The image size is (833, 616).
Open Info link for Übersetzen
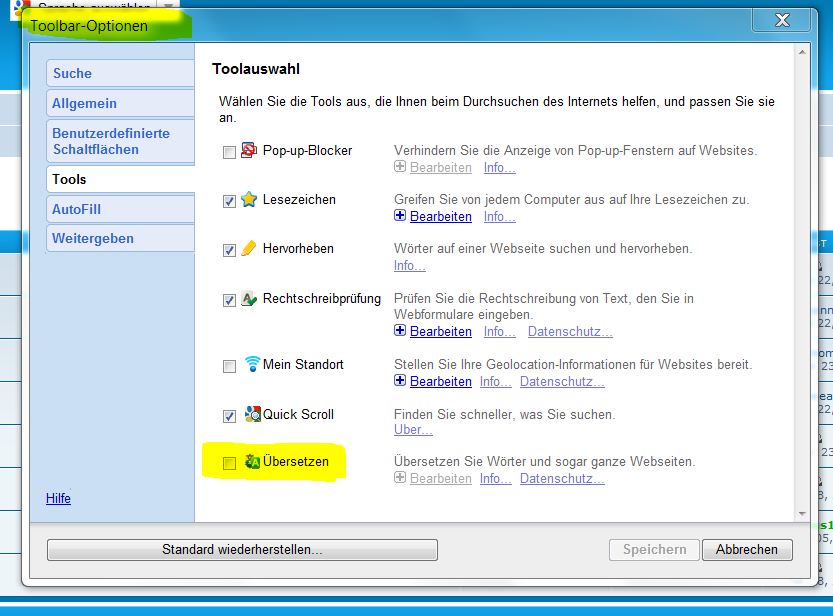click(496, 478)
